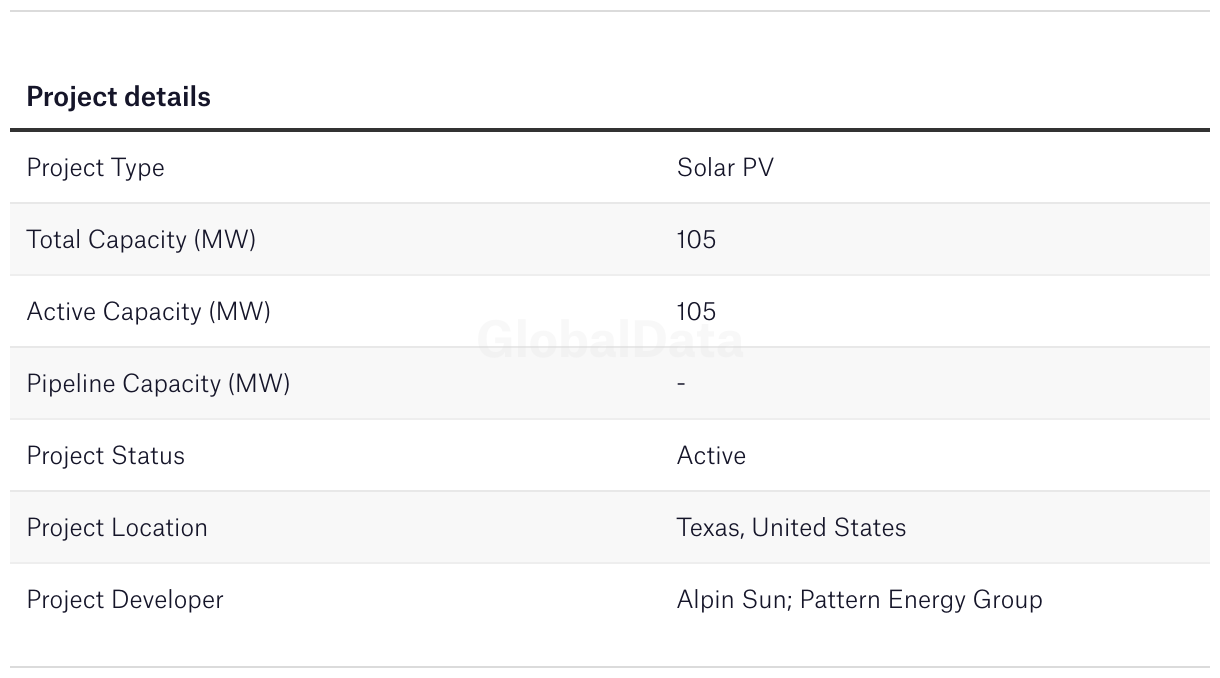Select the Active Capacity (MW) label

pyautogui.click(x=148, y=312)
